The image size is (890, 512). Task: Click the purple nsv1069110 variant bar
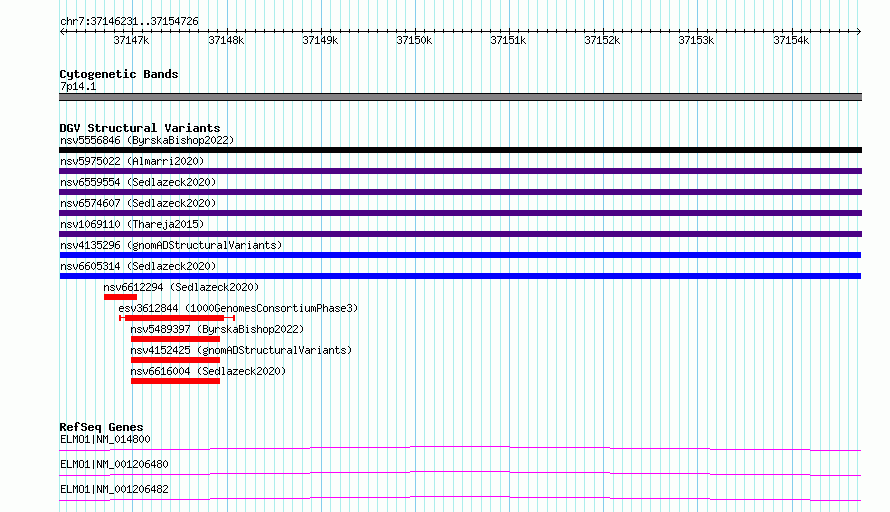tap(460, 234)
